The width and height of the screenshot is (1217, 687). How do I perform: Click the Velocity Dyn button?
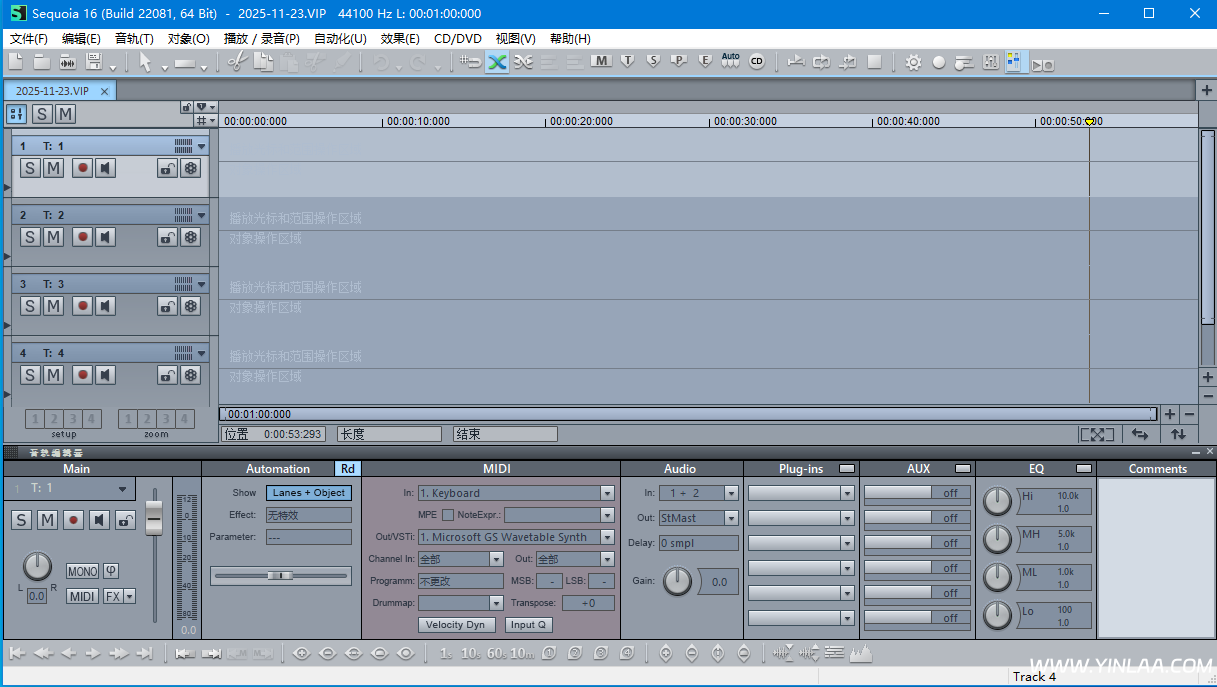point(456,624)
